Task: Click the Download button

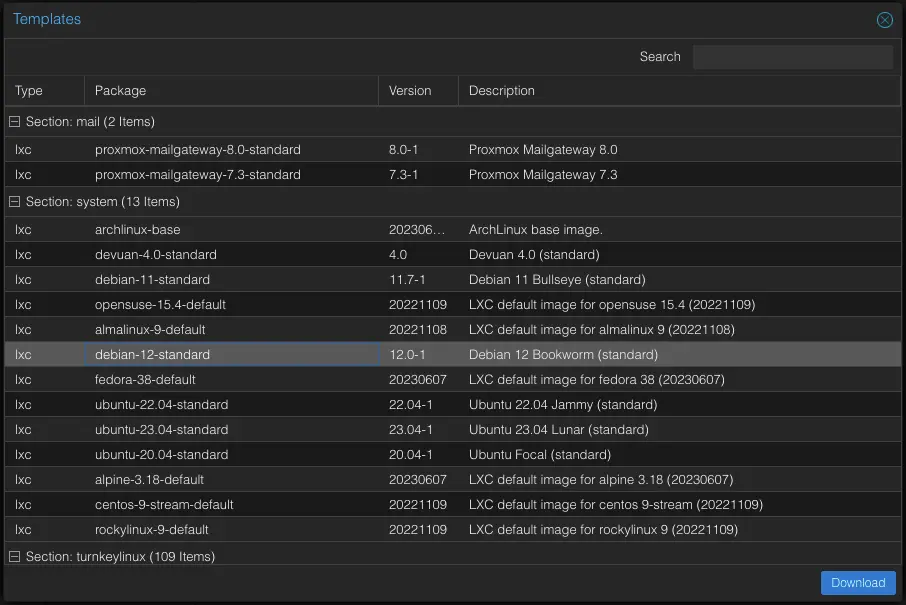Action: [x=857, y=582]
